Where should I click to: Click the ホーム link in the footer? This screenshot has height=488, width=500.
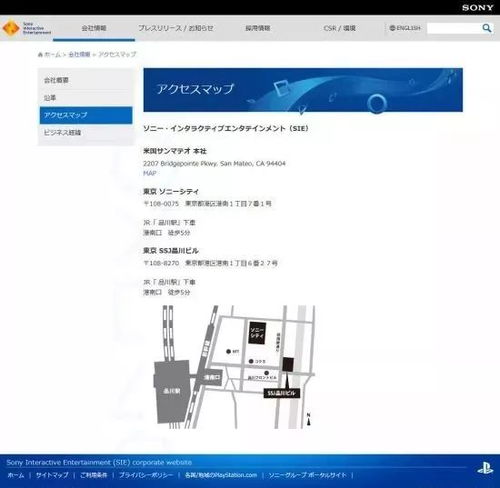tap(16, 475)
